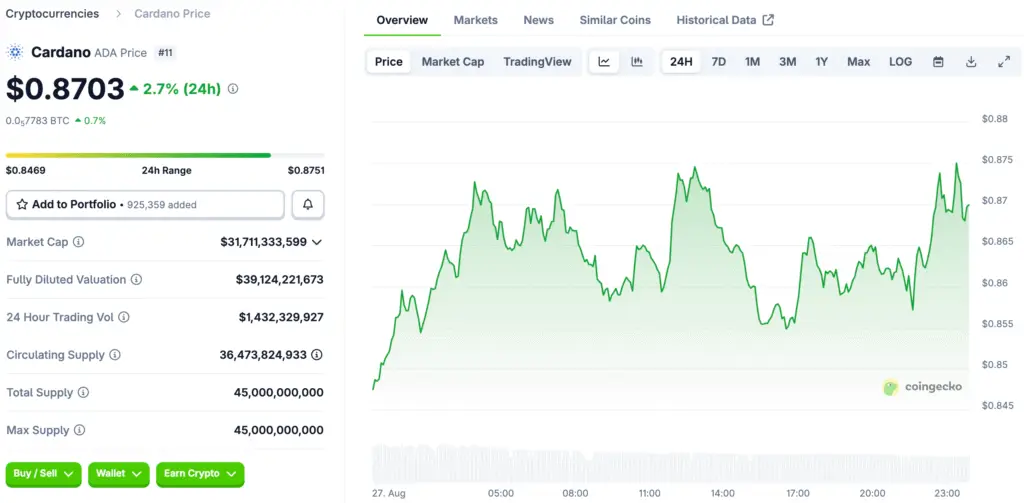
Task: Switch chart to TradingView mode
Action: pyautogui.click(x=537, y=62)
